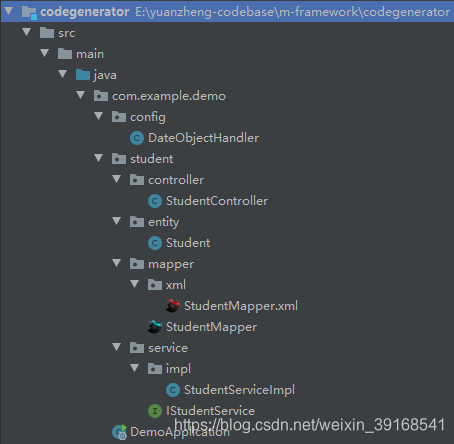
Task: Collapse the mapper package arrow
Action: pyautogui.click(x=117, y=263)
